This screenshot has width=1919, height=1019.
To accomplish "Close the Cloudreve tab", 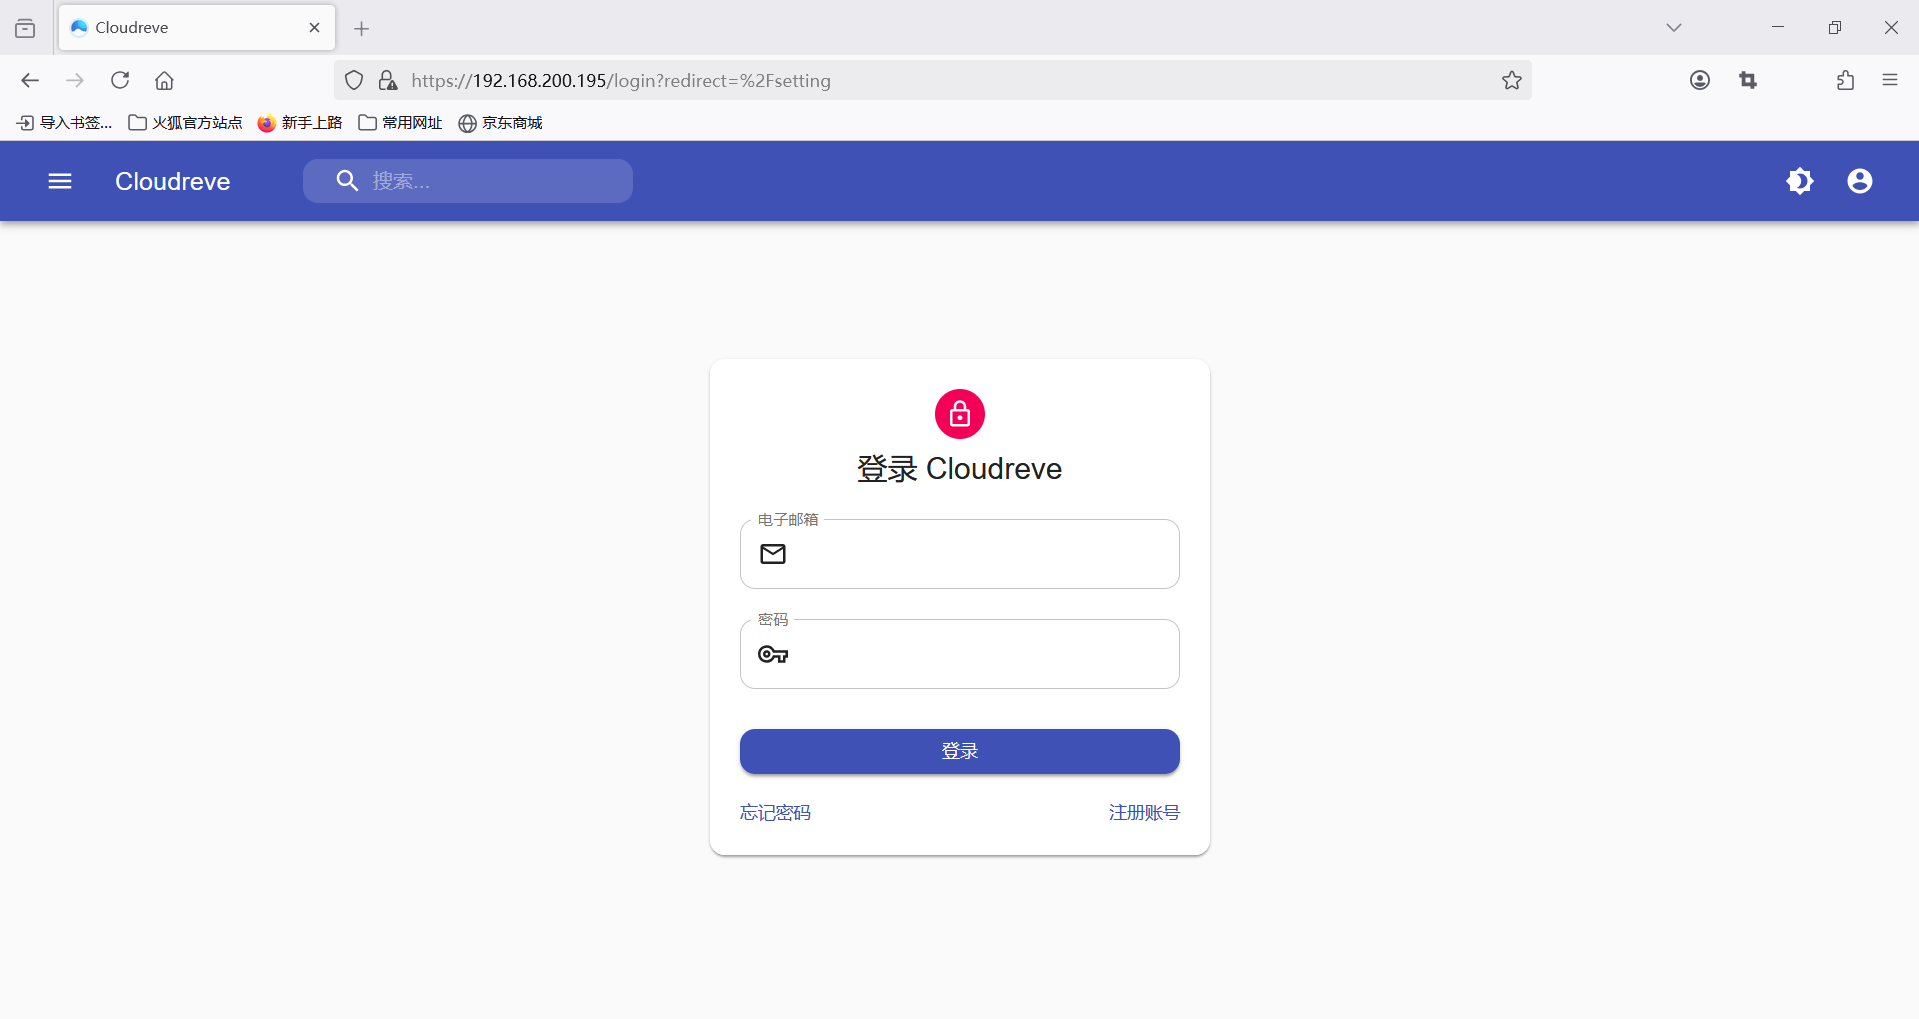I will coord(314,27).
